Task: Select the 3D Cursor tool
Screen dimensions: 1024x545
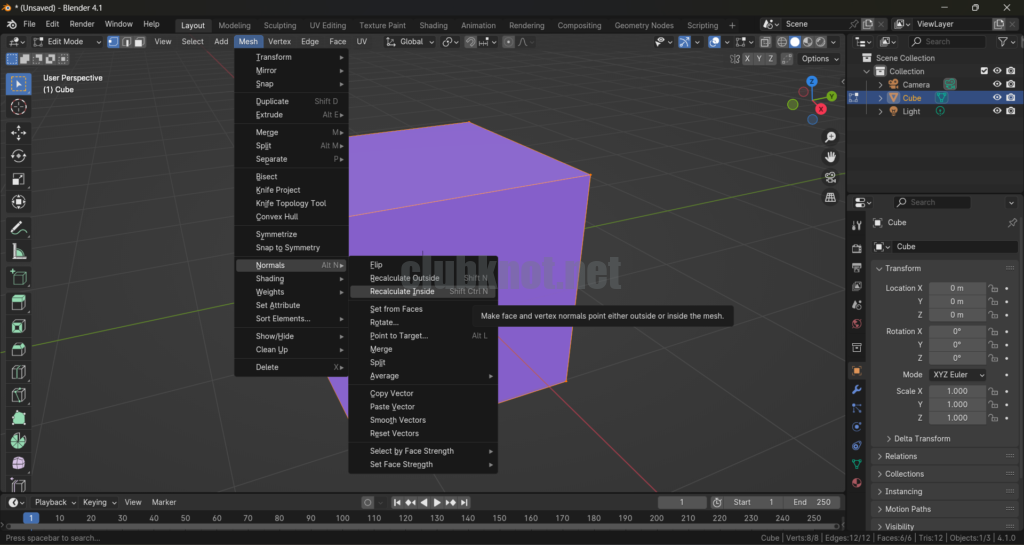Action: [x=19, y=107]
